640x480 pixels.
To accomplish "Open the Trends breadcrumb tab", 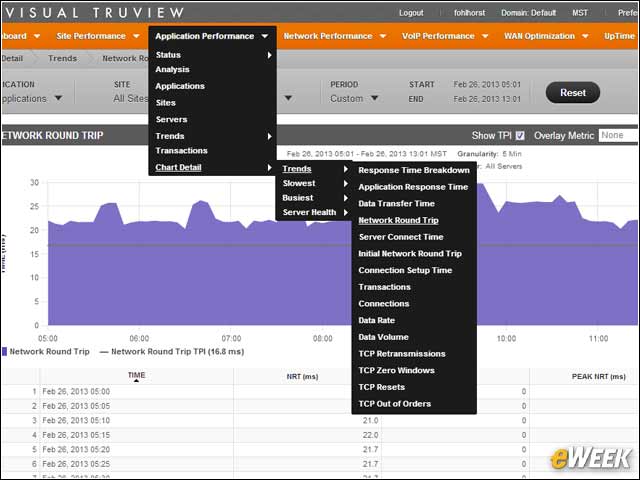I will coord(62,58).
